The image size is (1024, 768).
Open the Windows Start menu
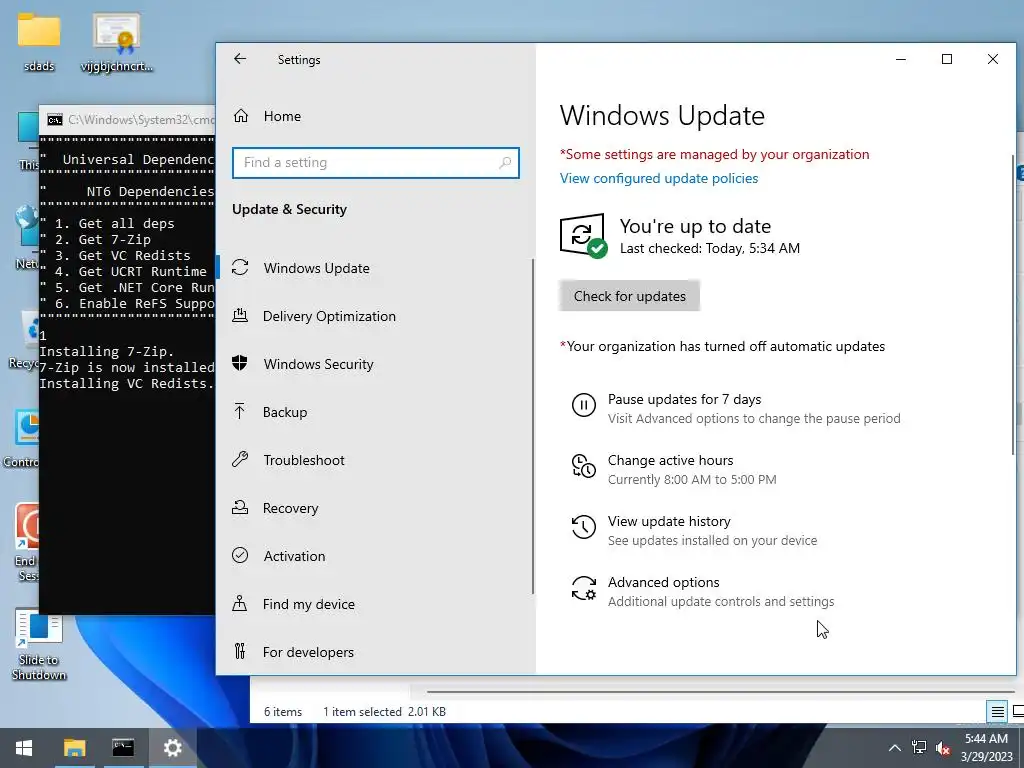click(x=24, y=748)
